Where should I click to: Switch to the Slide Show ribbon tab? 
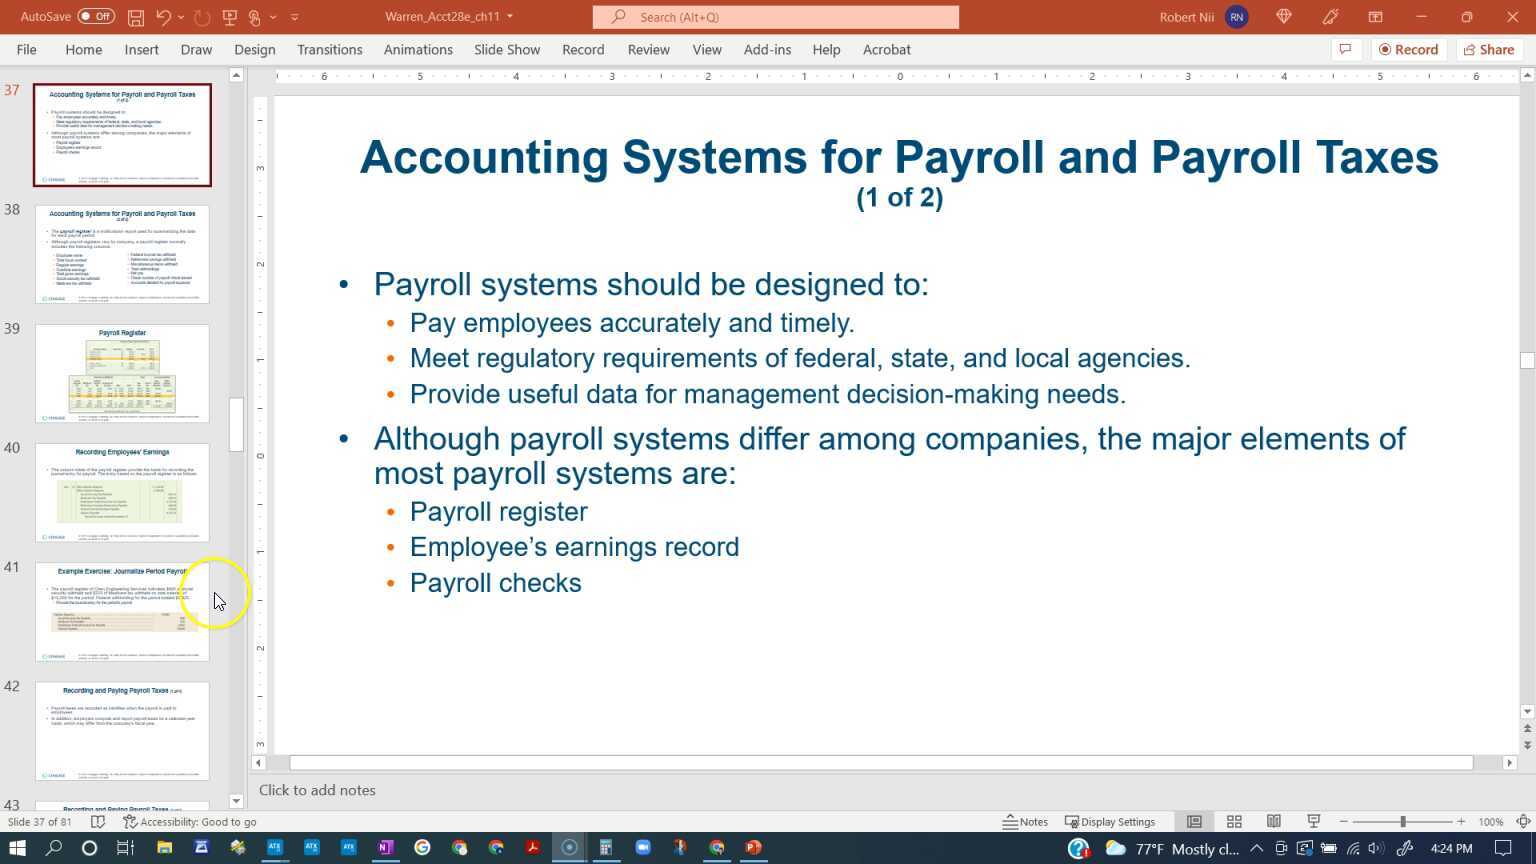point(506,49)
